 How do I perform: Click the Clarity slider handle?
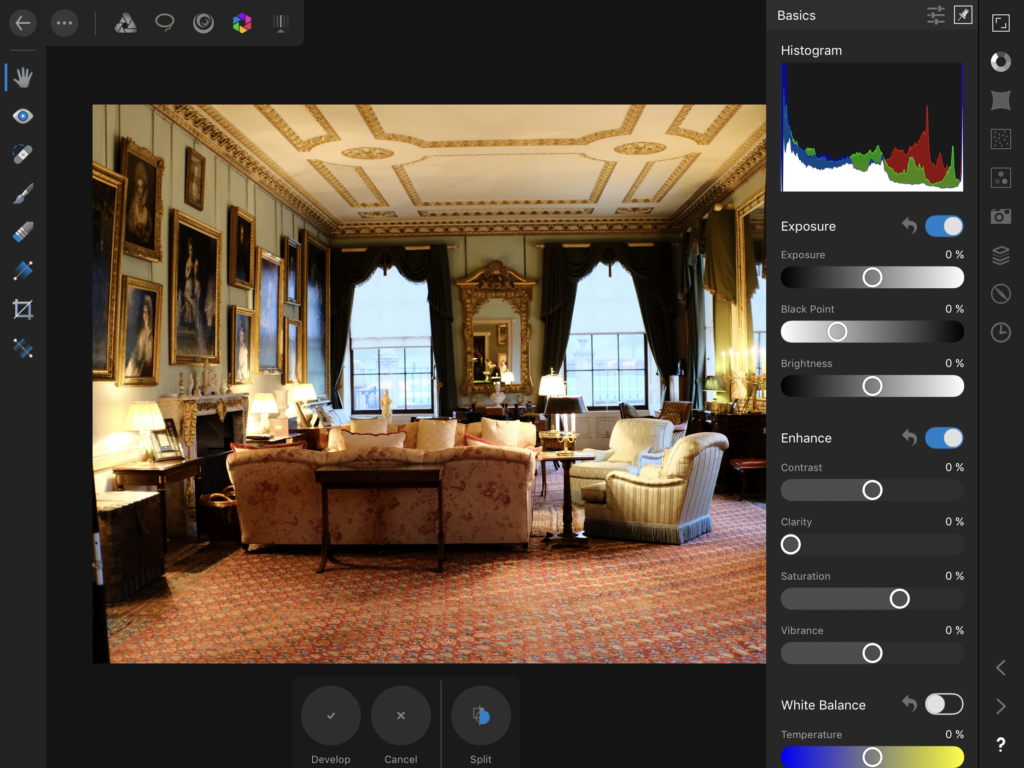pos(791,544)
